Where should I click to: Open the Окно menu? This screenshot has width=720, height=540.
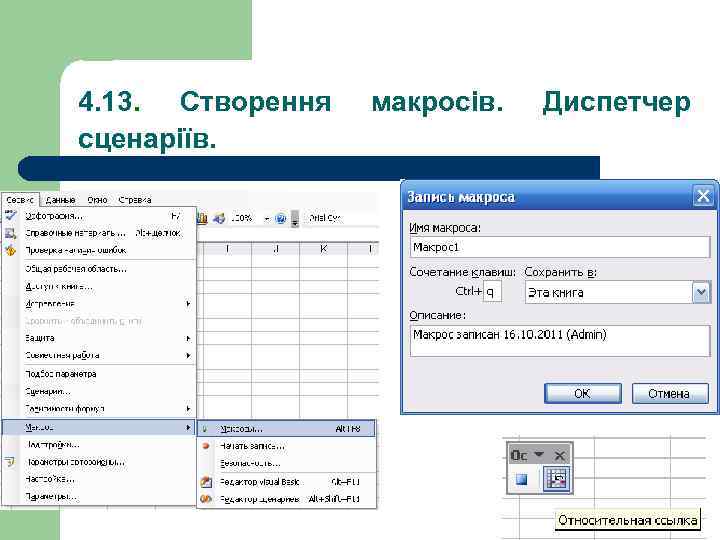coord(97,200)
